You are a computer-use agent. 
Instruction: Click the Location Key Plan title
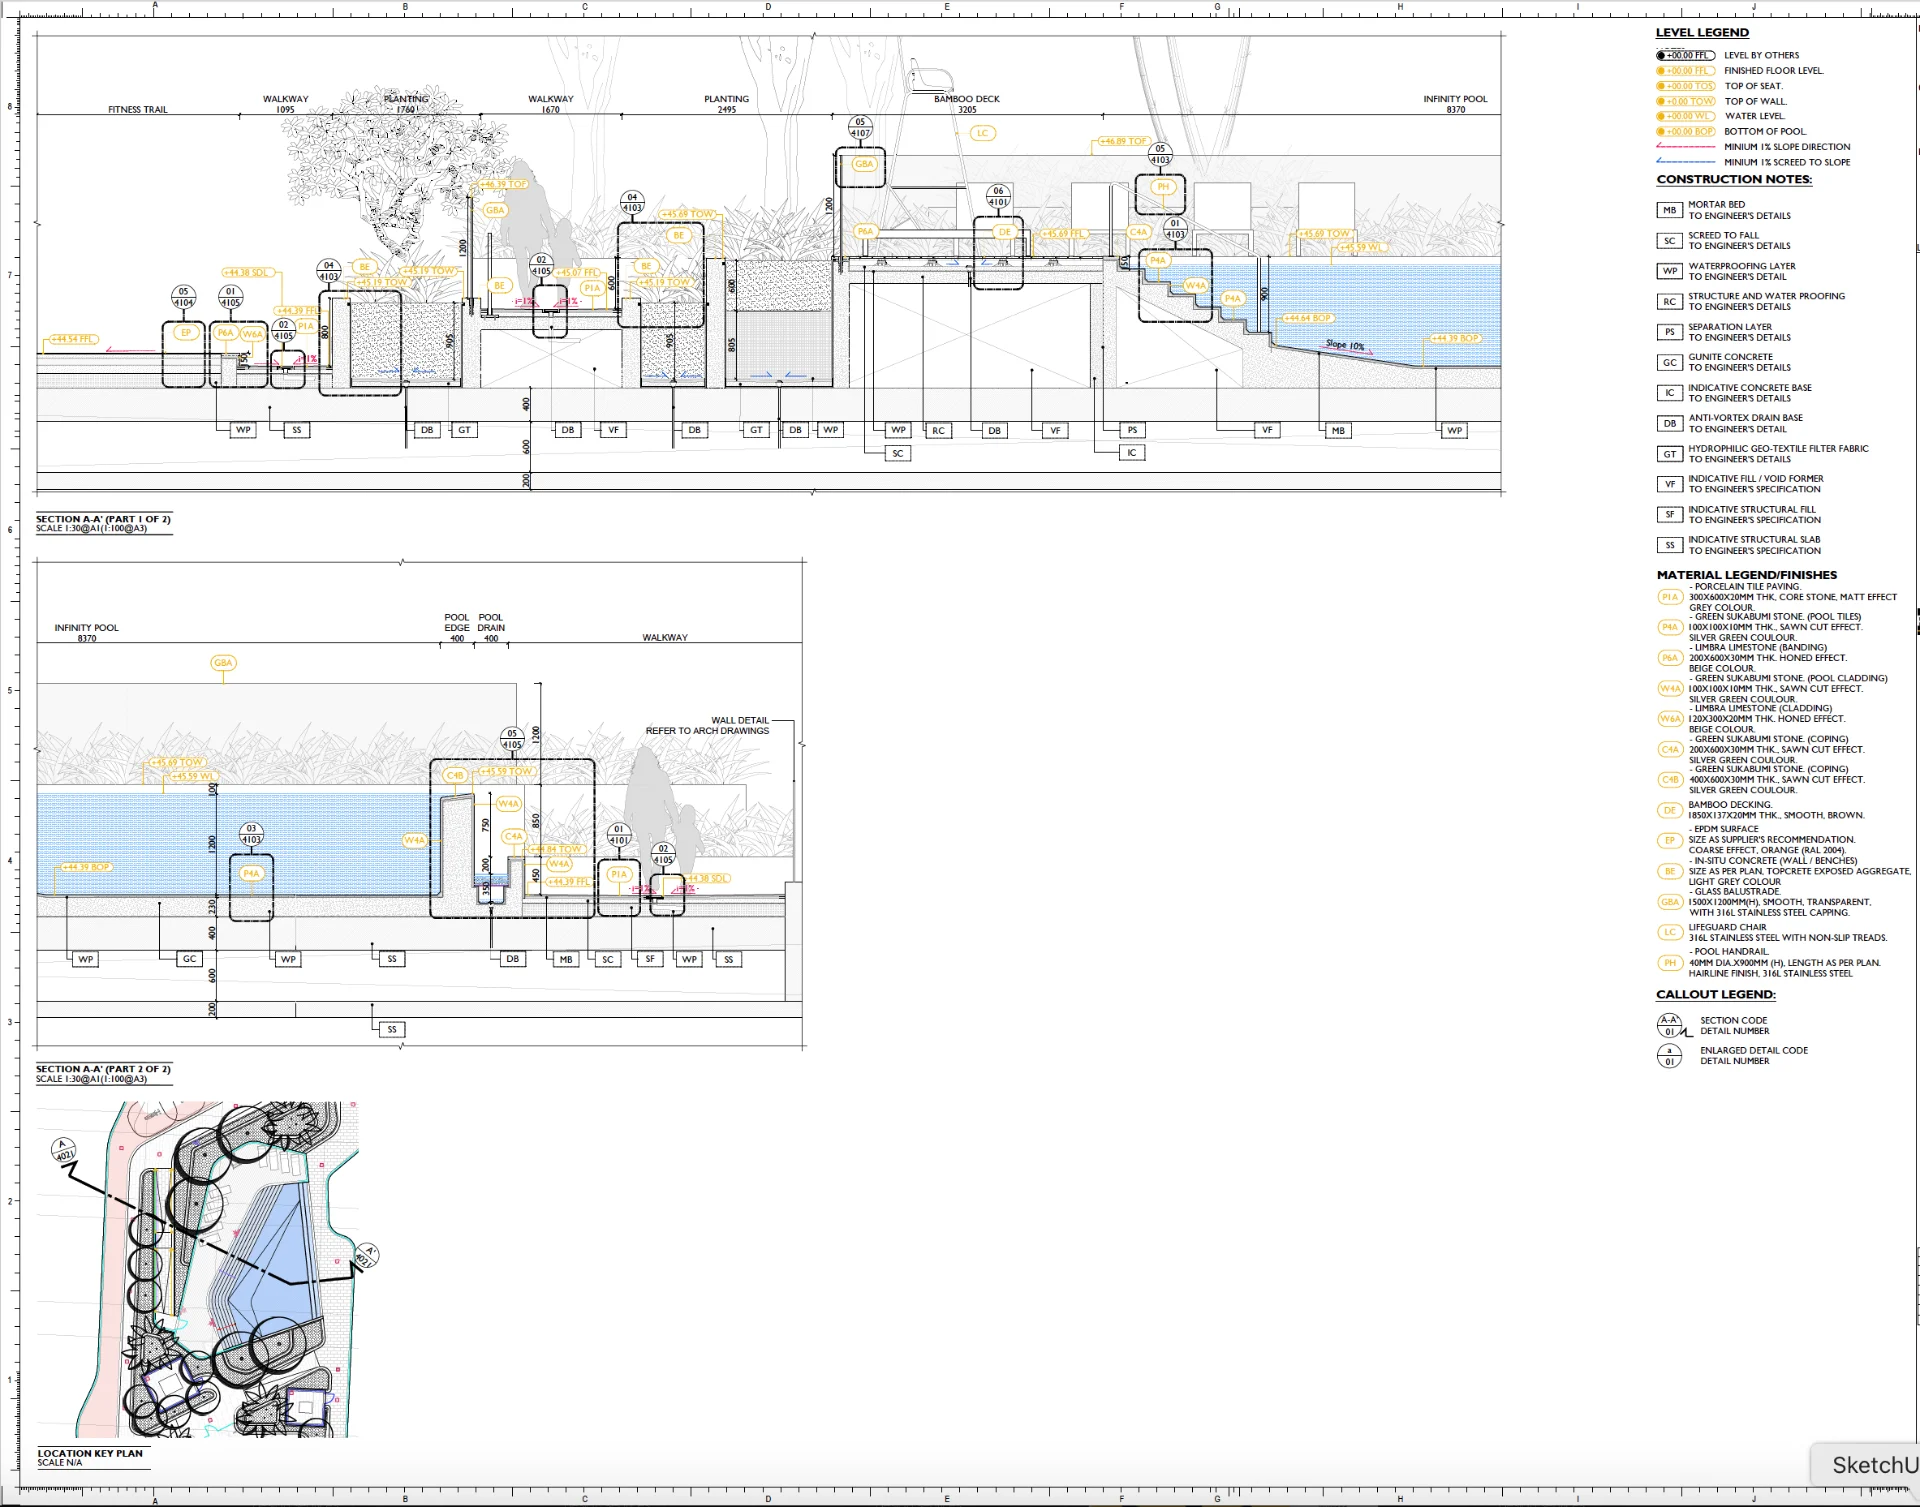[x=90, y=1453]
